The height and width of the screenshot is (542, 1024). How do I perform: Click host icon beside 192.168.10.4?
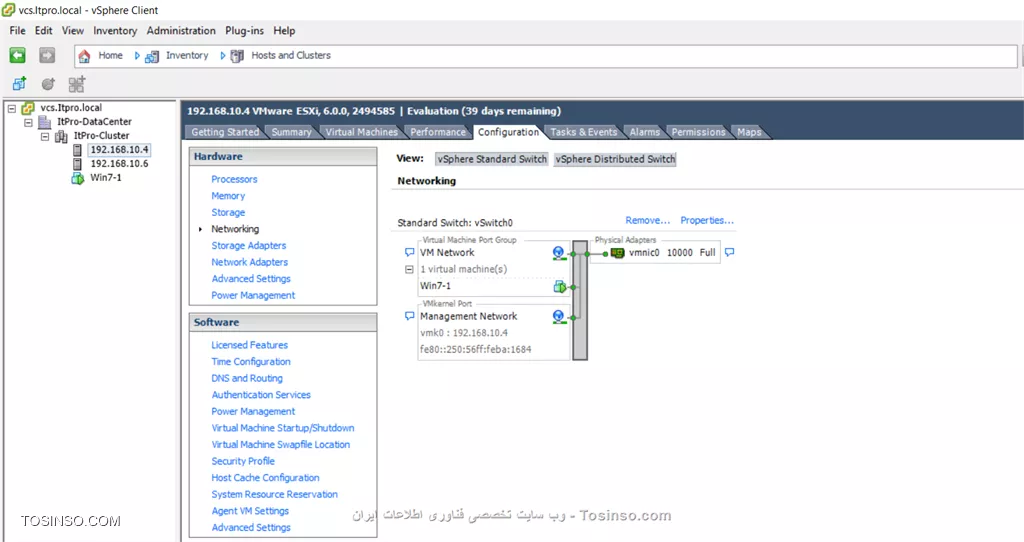pyautogui.click(x=77, y=150)
